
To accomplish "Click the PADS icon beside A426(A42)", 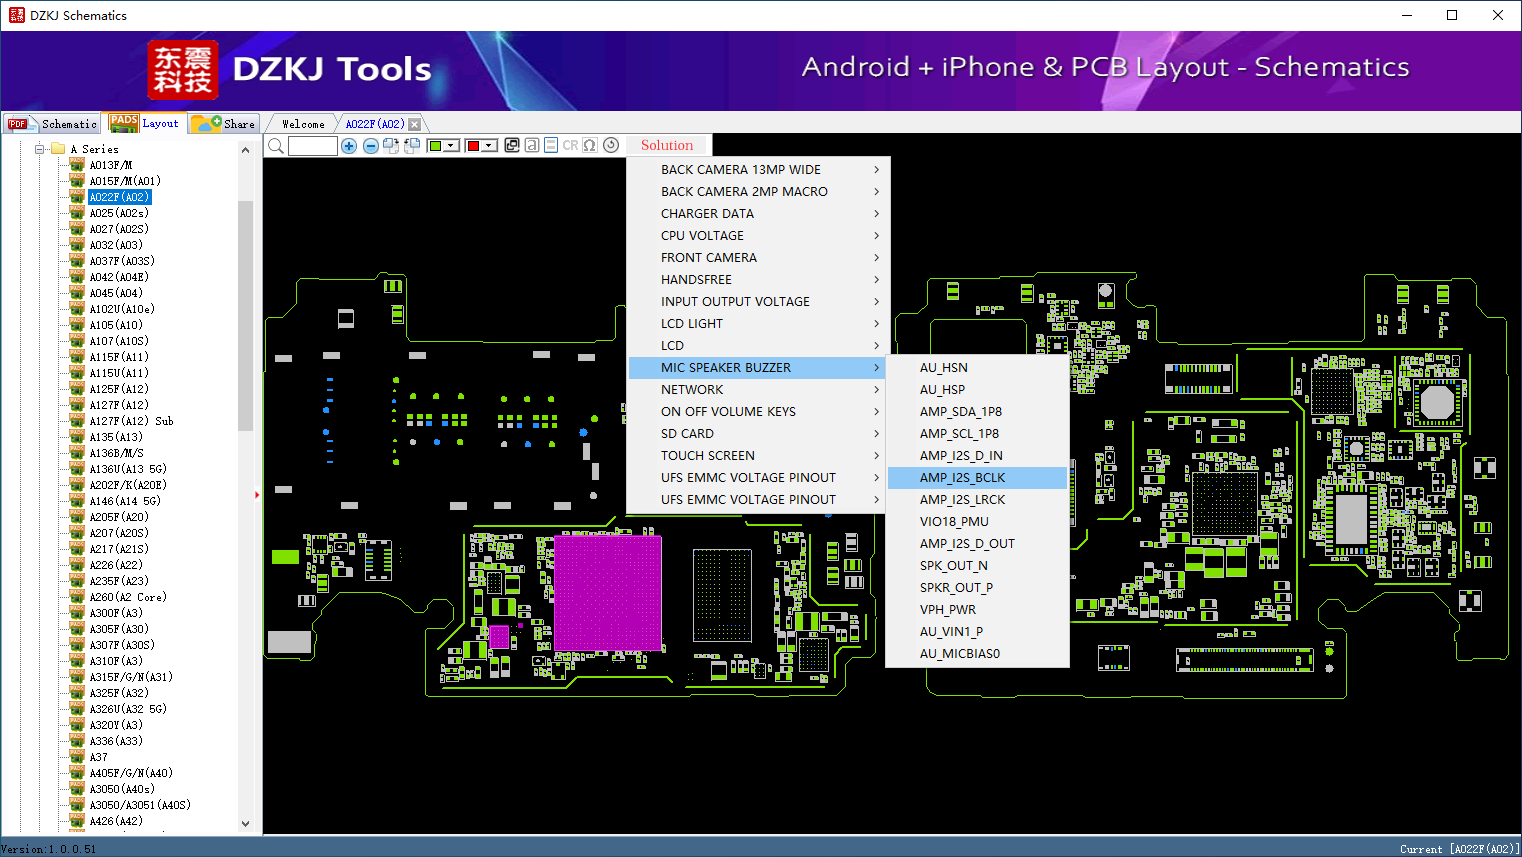I will (77, 821).
